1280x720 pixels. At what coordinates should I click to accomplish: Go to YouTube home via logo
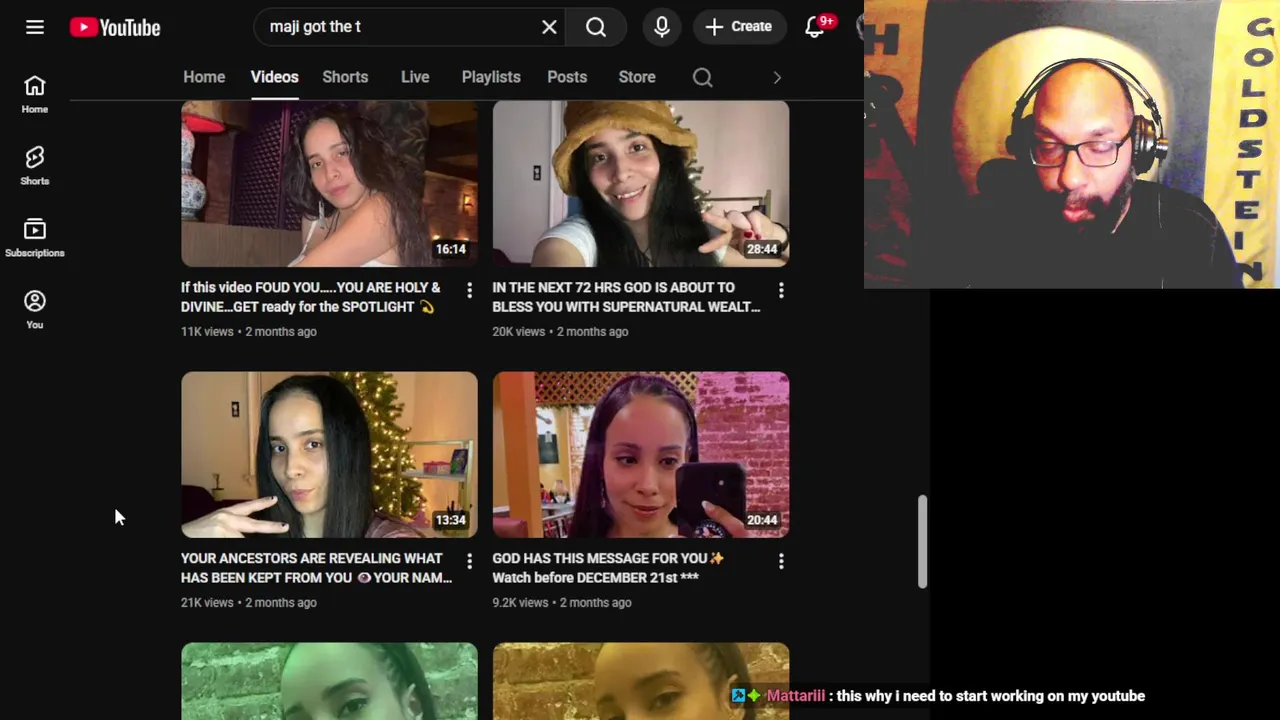115,27
